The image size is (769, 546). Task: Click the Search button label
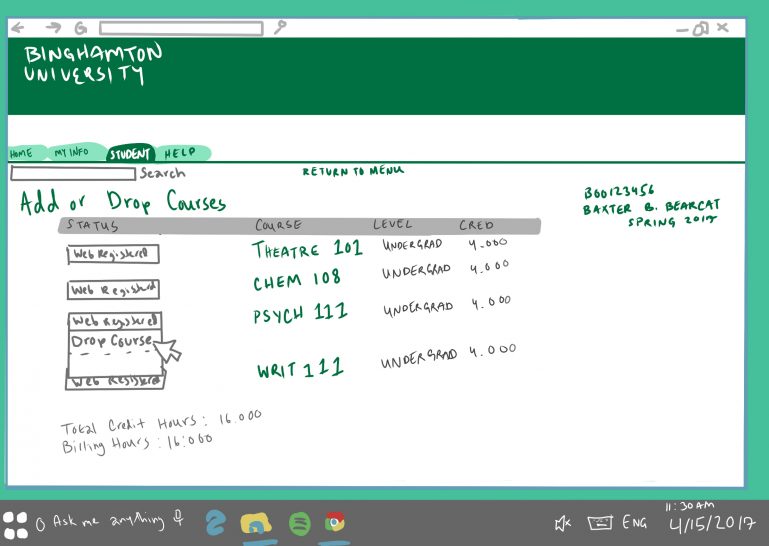point(162,174)
